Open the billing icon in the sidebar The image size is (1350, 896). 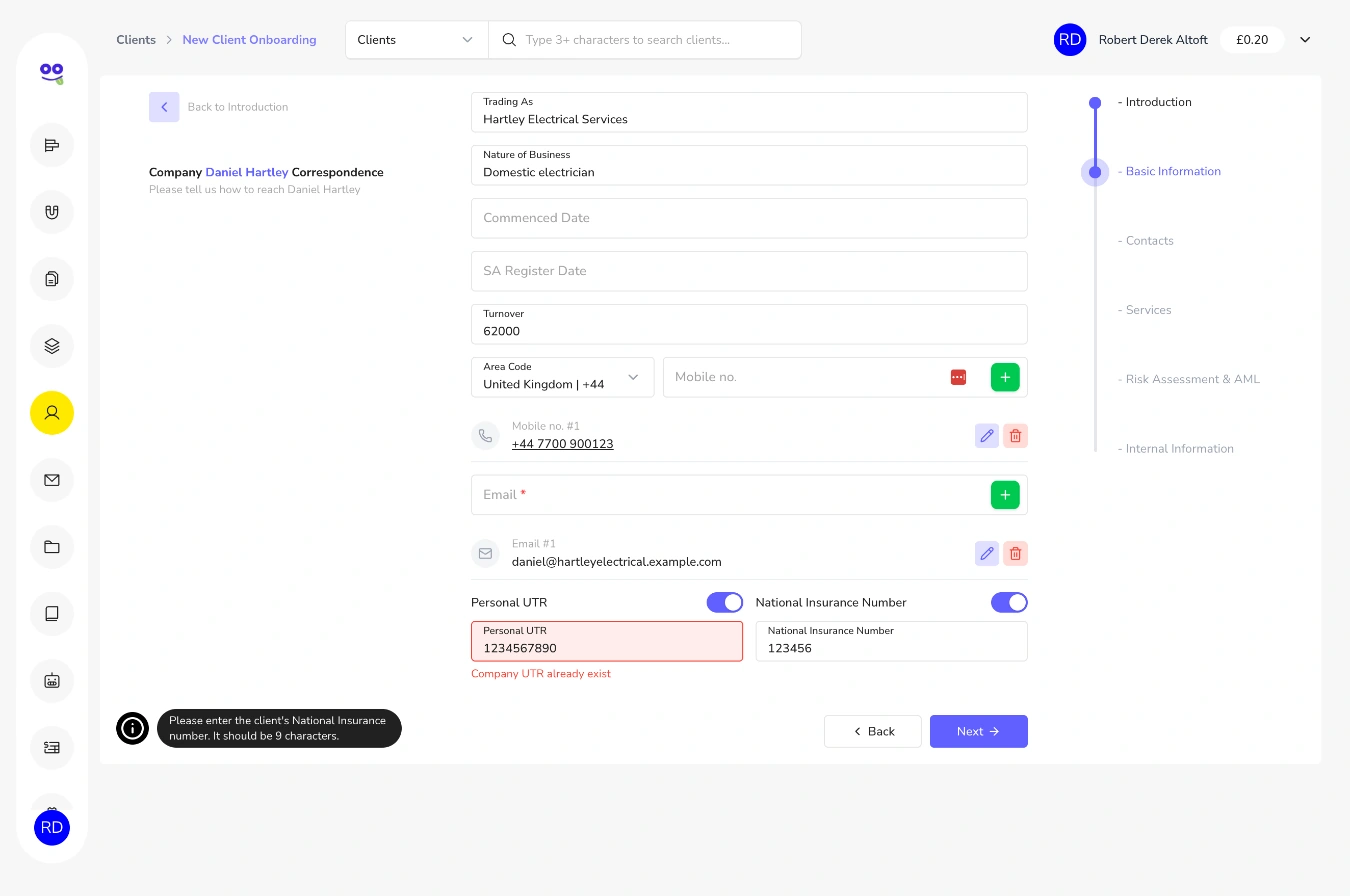coord(52,748)
